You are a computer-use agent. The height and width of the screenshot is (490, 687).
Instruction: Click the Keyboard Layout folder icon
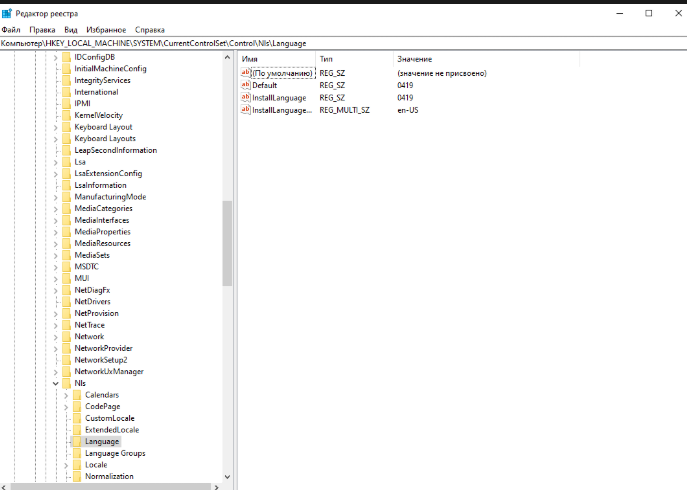[x=67, y=127]
